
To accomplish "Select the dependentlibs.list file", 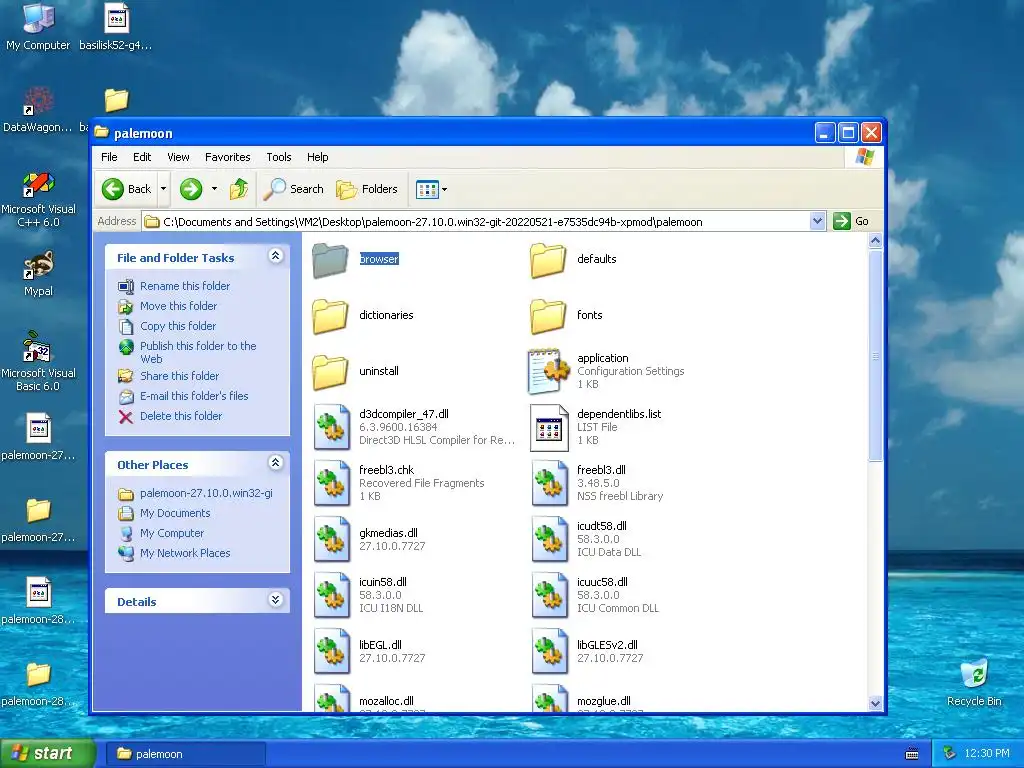I will pos(549,428).
